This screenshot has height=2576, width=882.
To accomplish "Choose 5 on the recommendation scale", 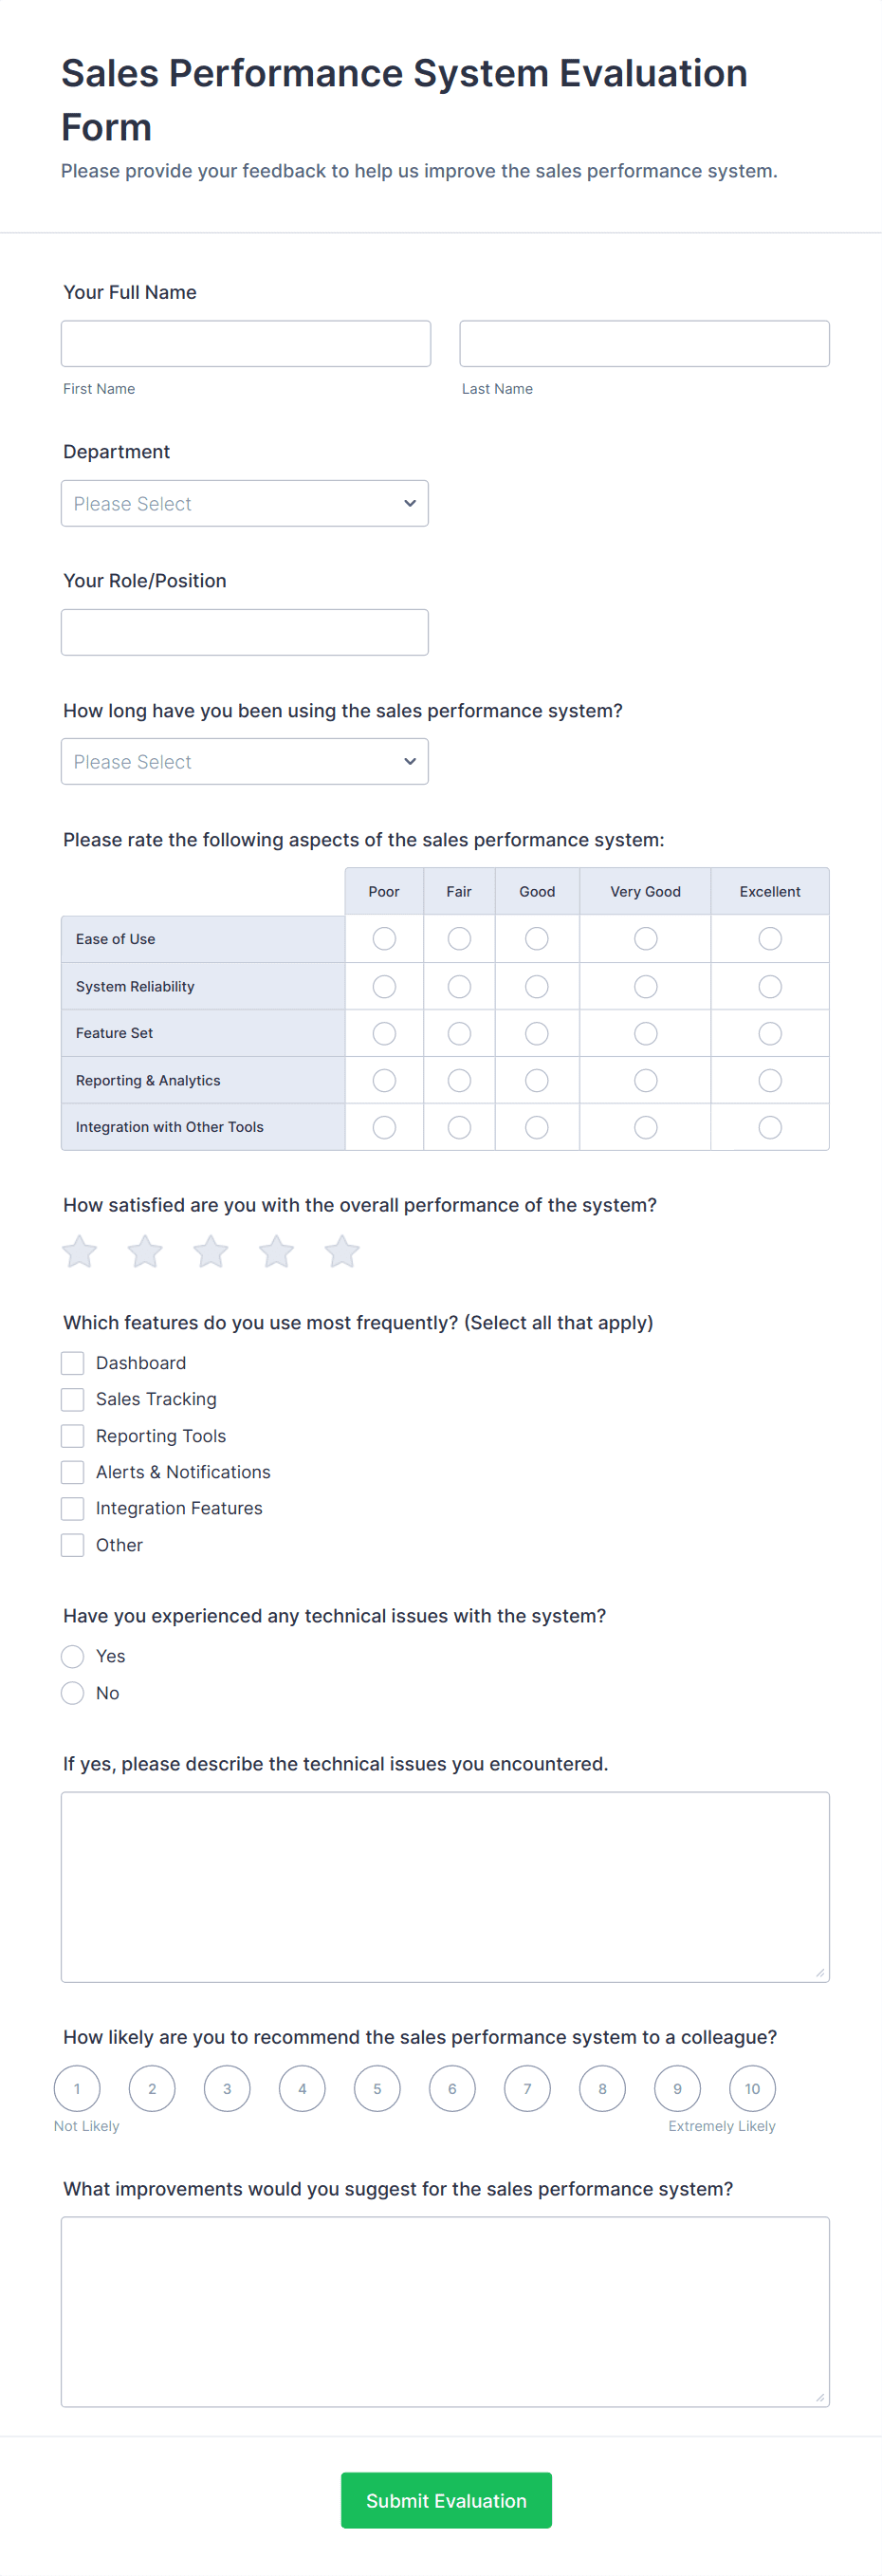I will coord(377,2089).
